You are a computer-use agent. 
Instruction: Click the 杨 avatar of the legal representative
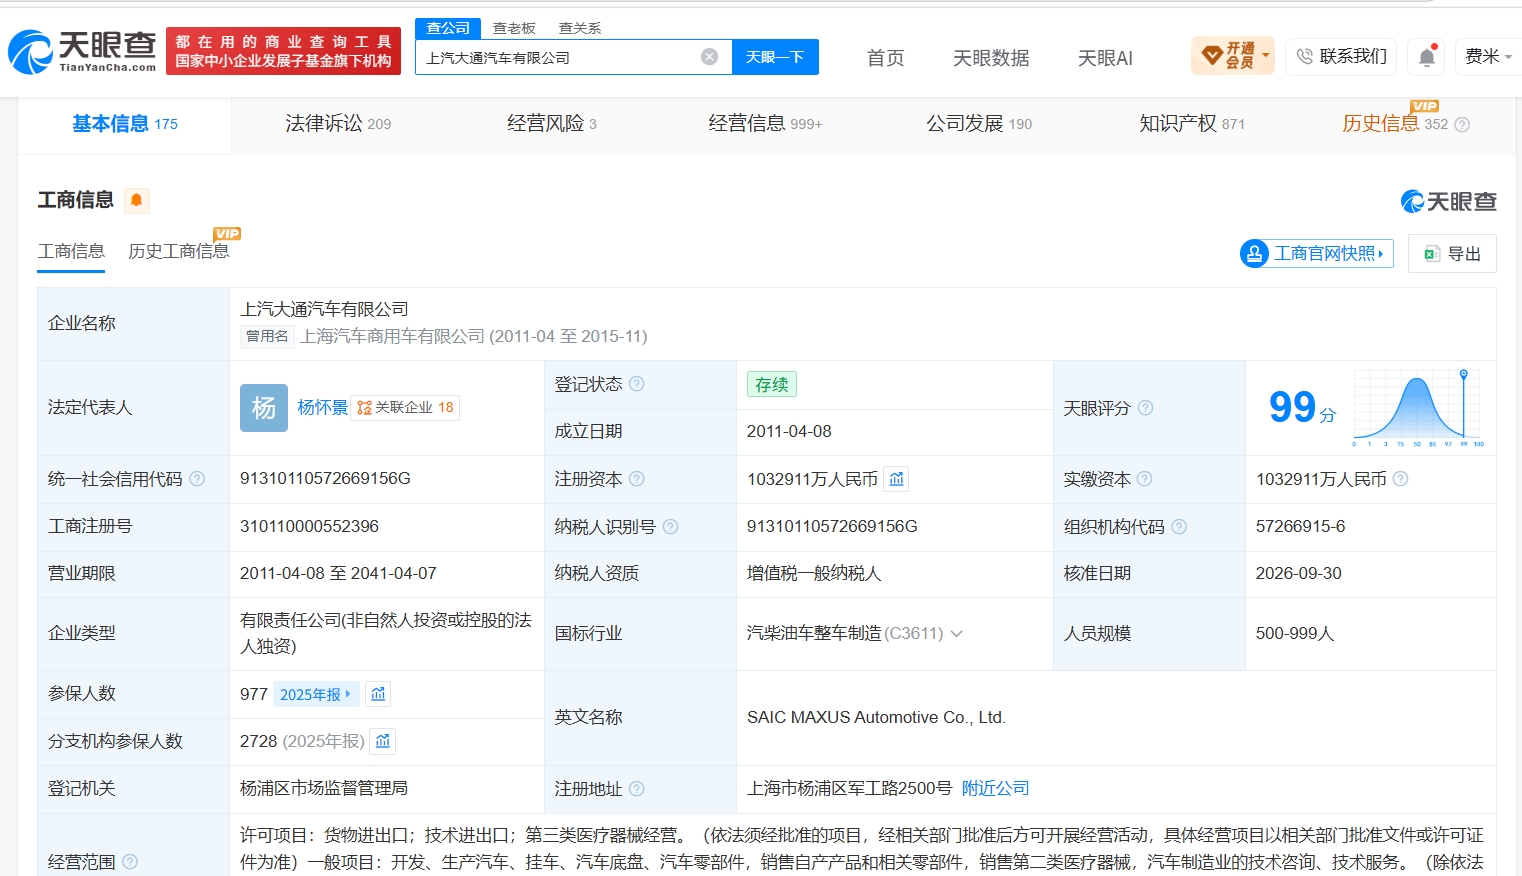tap(264, 408)
